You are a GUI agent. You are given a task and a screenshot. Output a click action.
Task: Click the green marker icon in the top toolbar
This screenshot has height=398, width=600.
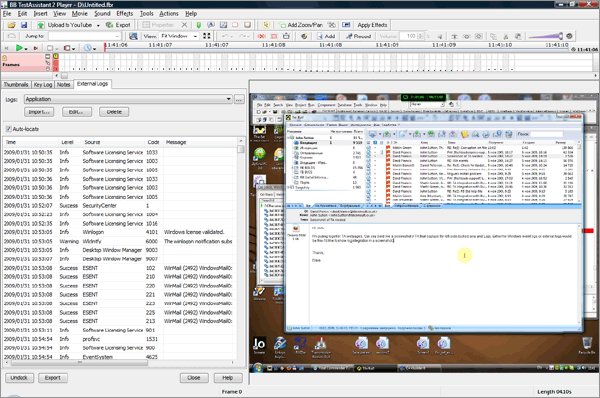click(199, 25)
